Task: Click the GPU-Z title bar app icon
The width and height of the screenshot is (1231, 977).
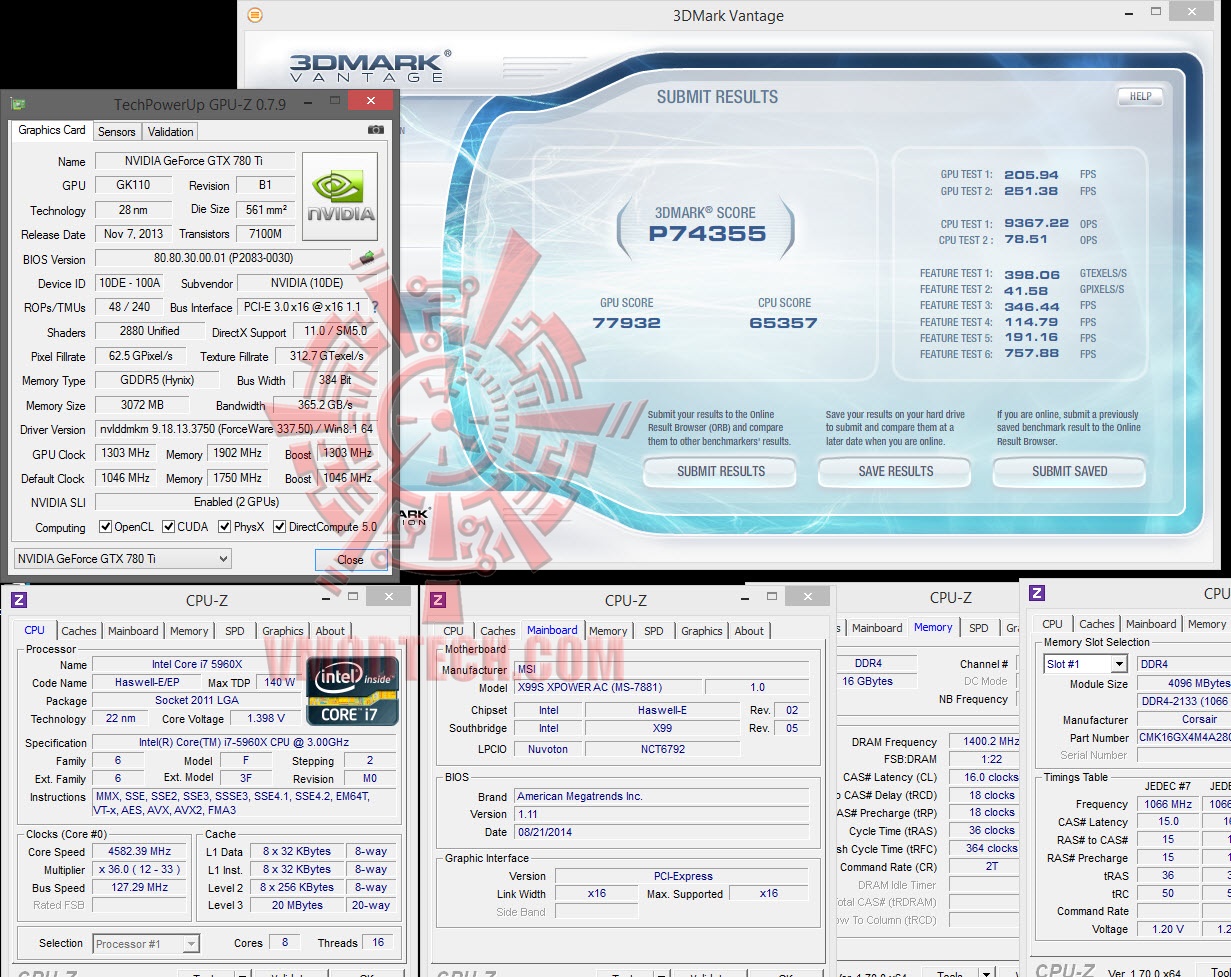Action: (x=18, y=103)
